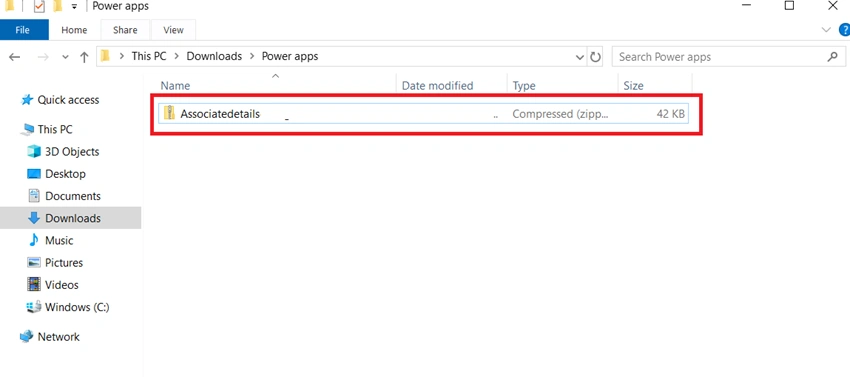Select Downloads in the navigation pane
Viewport: 850px width, 377px height.
click(73, 219)
